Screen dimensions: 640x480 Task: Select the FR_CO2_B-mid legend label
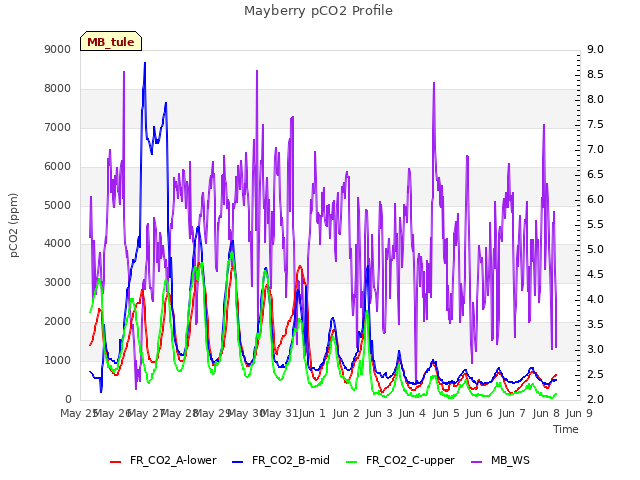(x=291, y=460)
